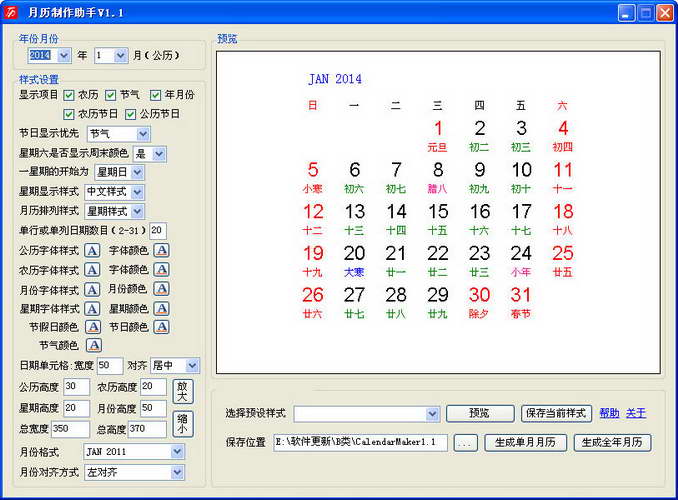Screen dimensions: 678x500
Task: Toggle the 节气 checkbox
Action: pyautogui.click(x=111, y=95)
